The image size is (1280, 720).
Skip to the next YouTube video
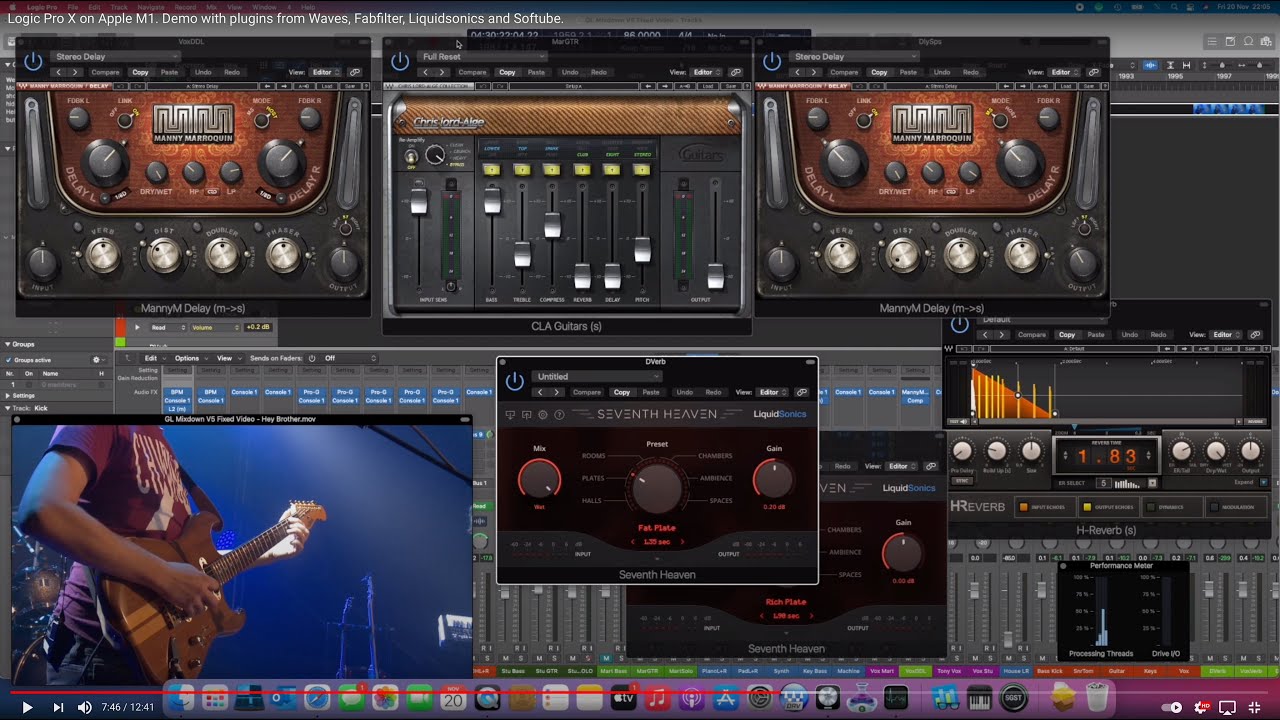click(58, 707)
